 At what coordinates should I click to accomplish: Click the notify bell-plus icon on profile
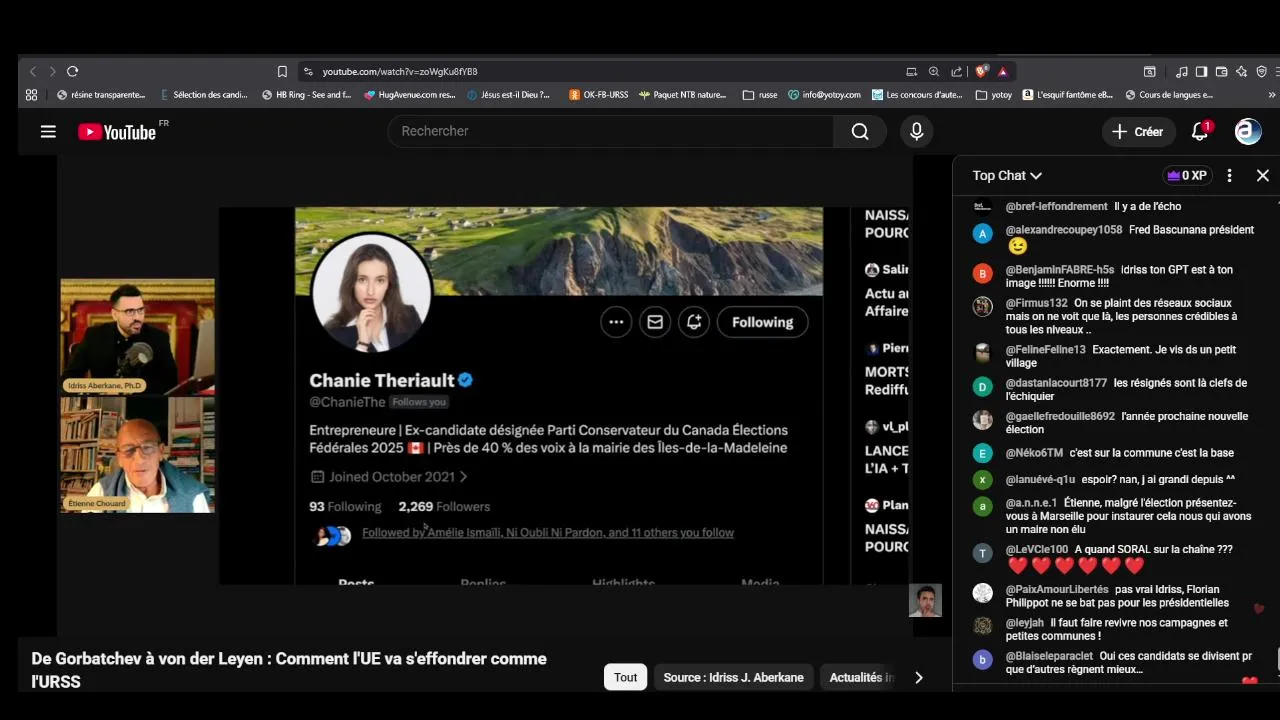[694, 322]
